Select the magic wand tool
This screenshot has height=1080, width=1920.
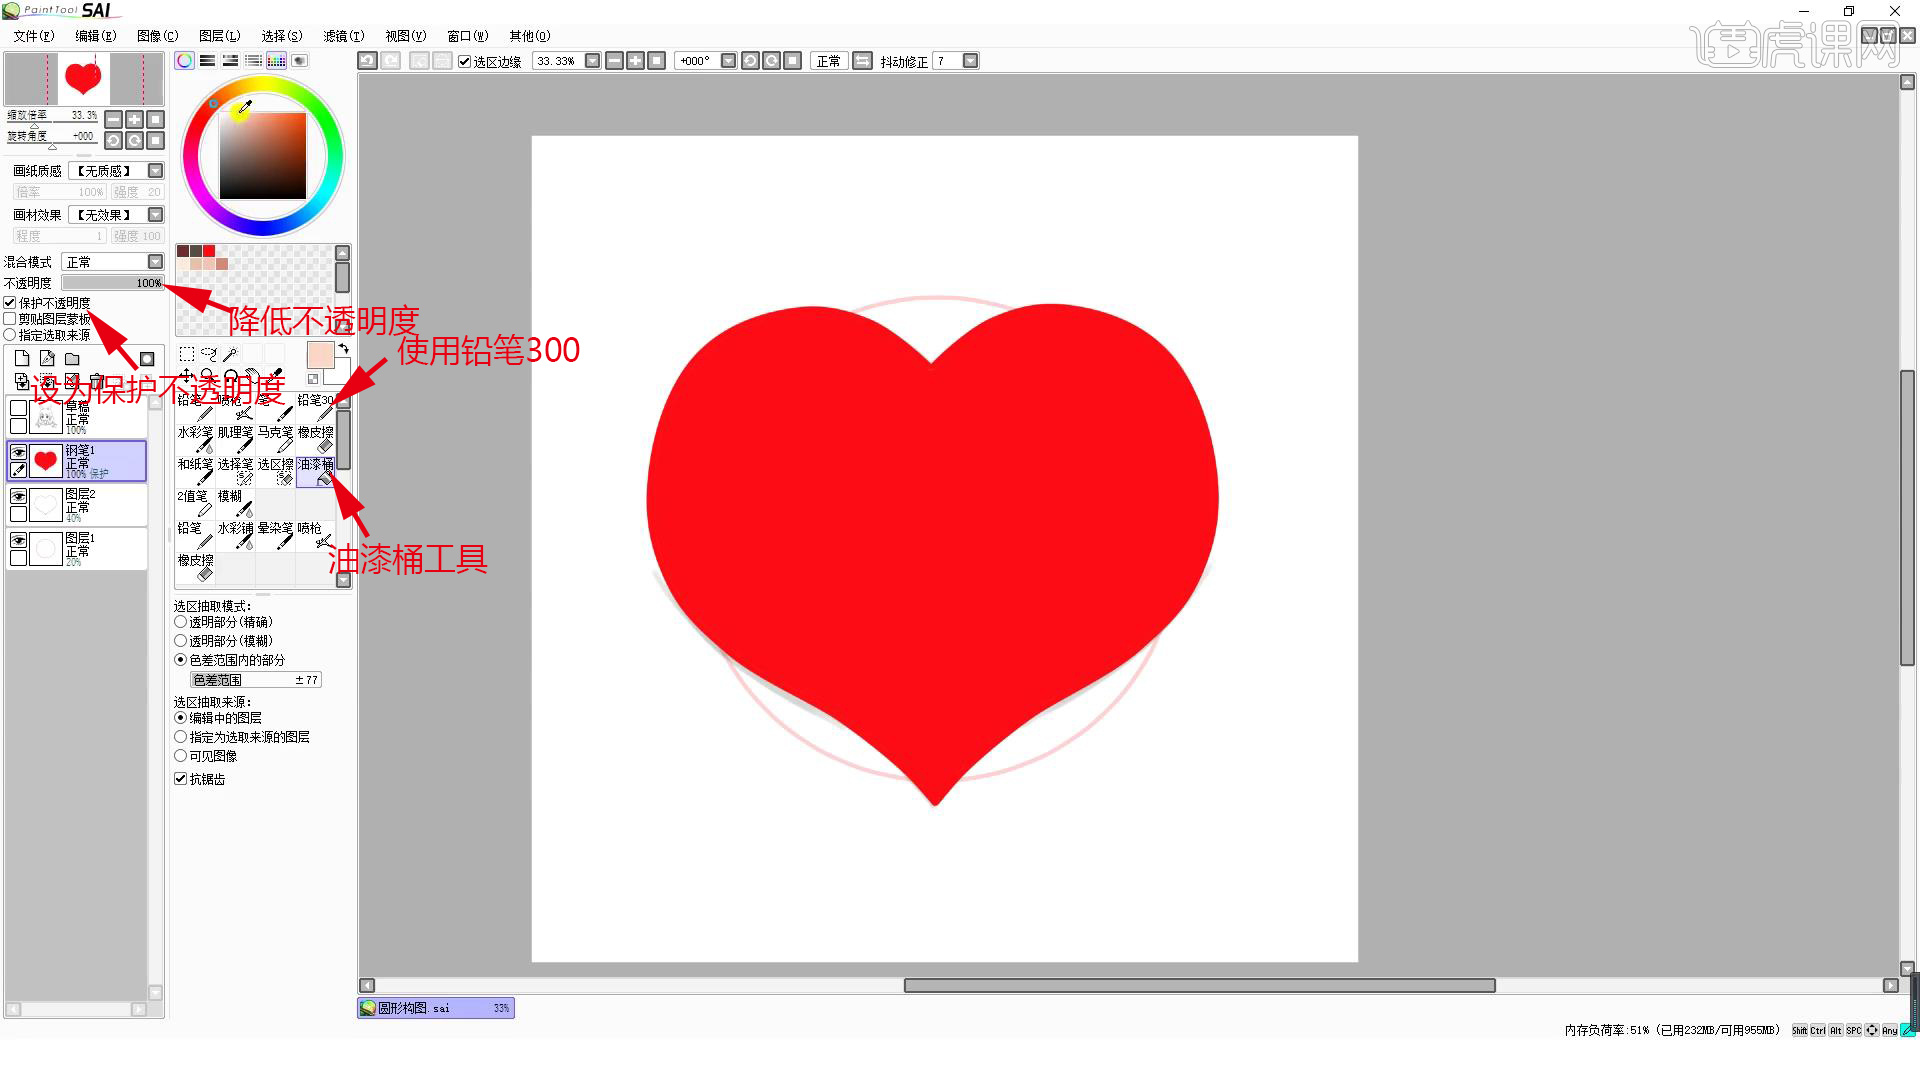coord(230,354)
